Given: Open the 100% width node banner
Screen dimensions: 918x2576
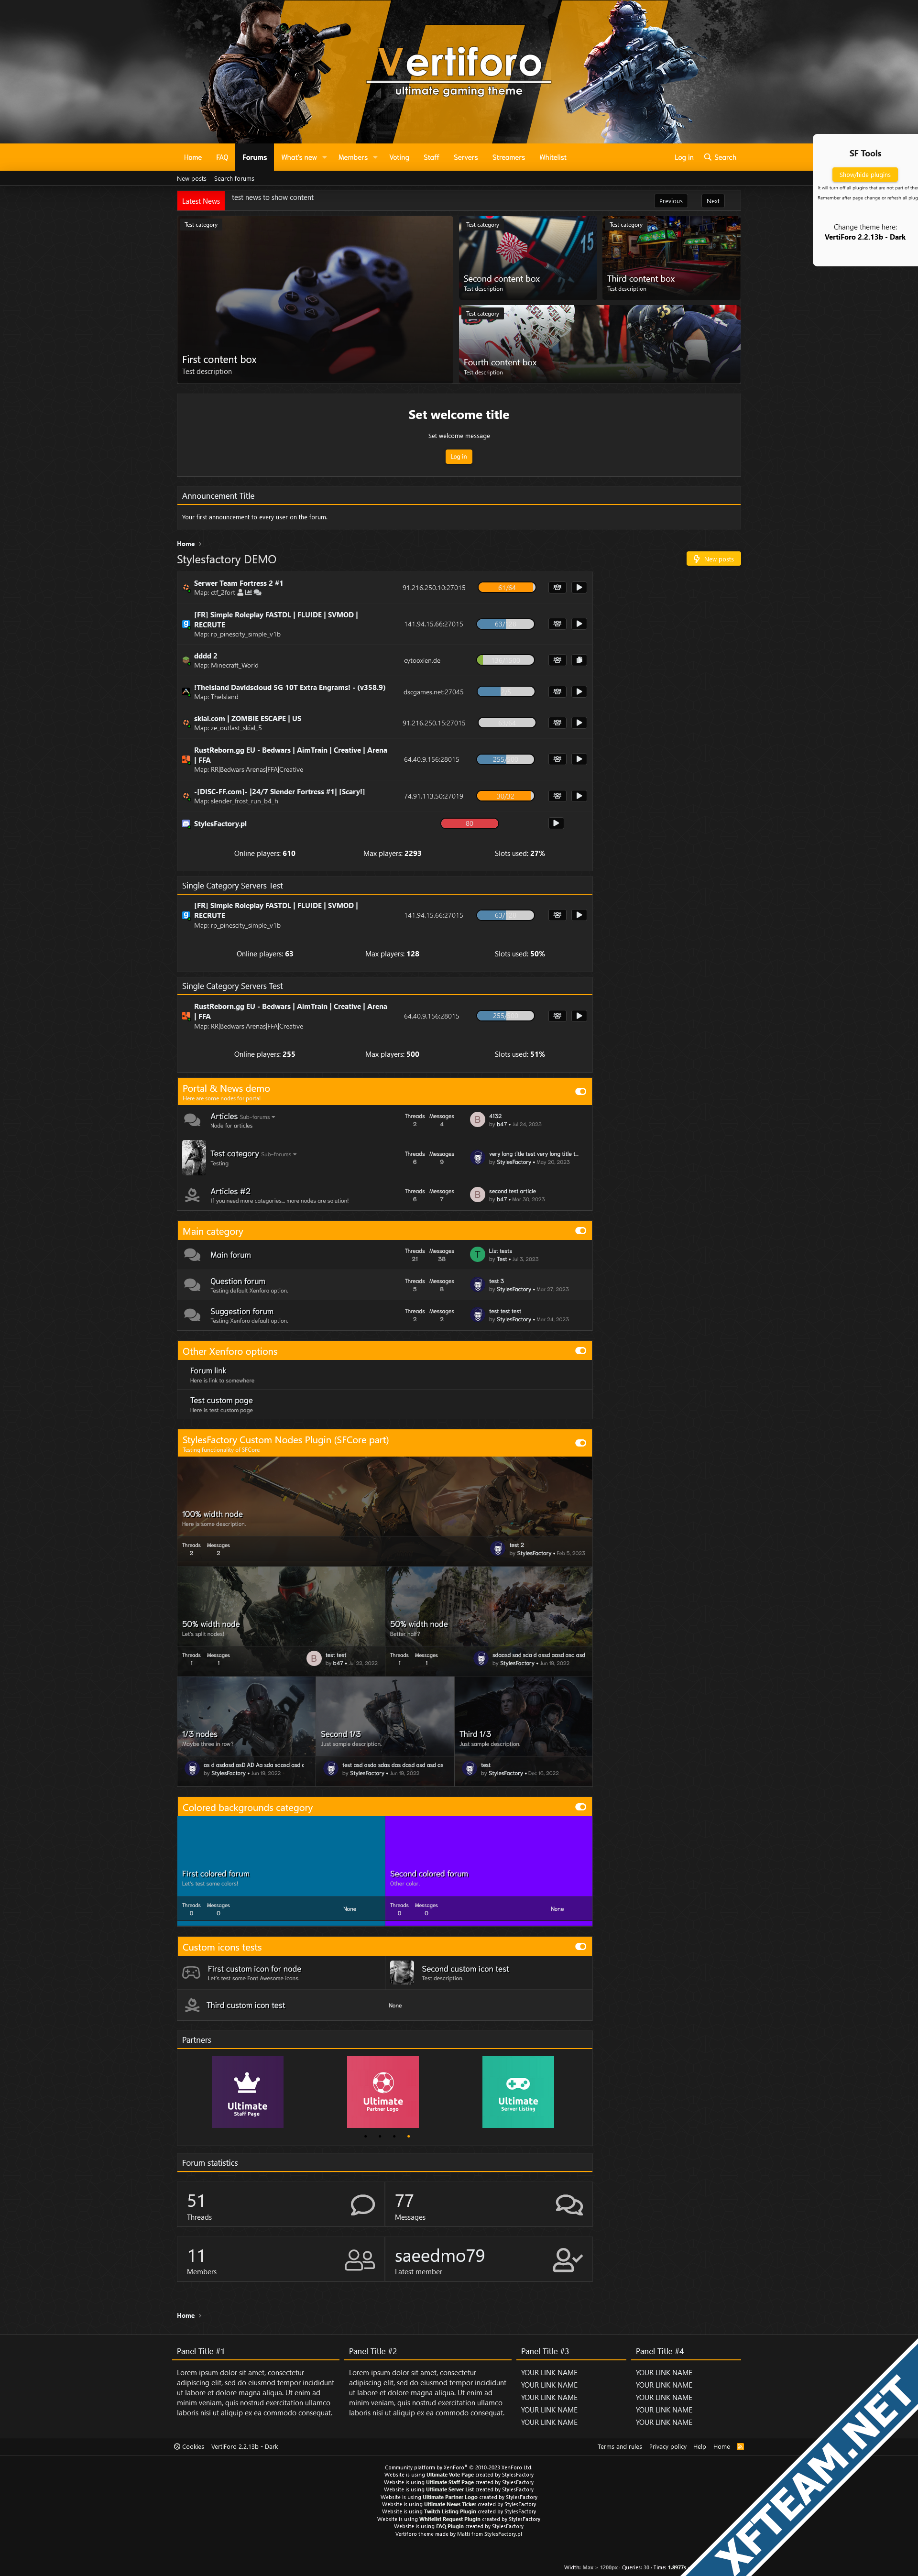Looking at the screenshot, I should click(385, 1510).
